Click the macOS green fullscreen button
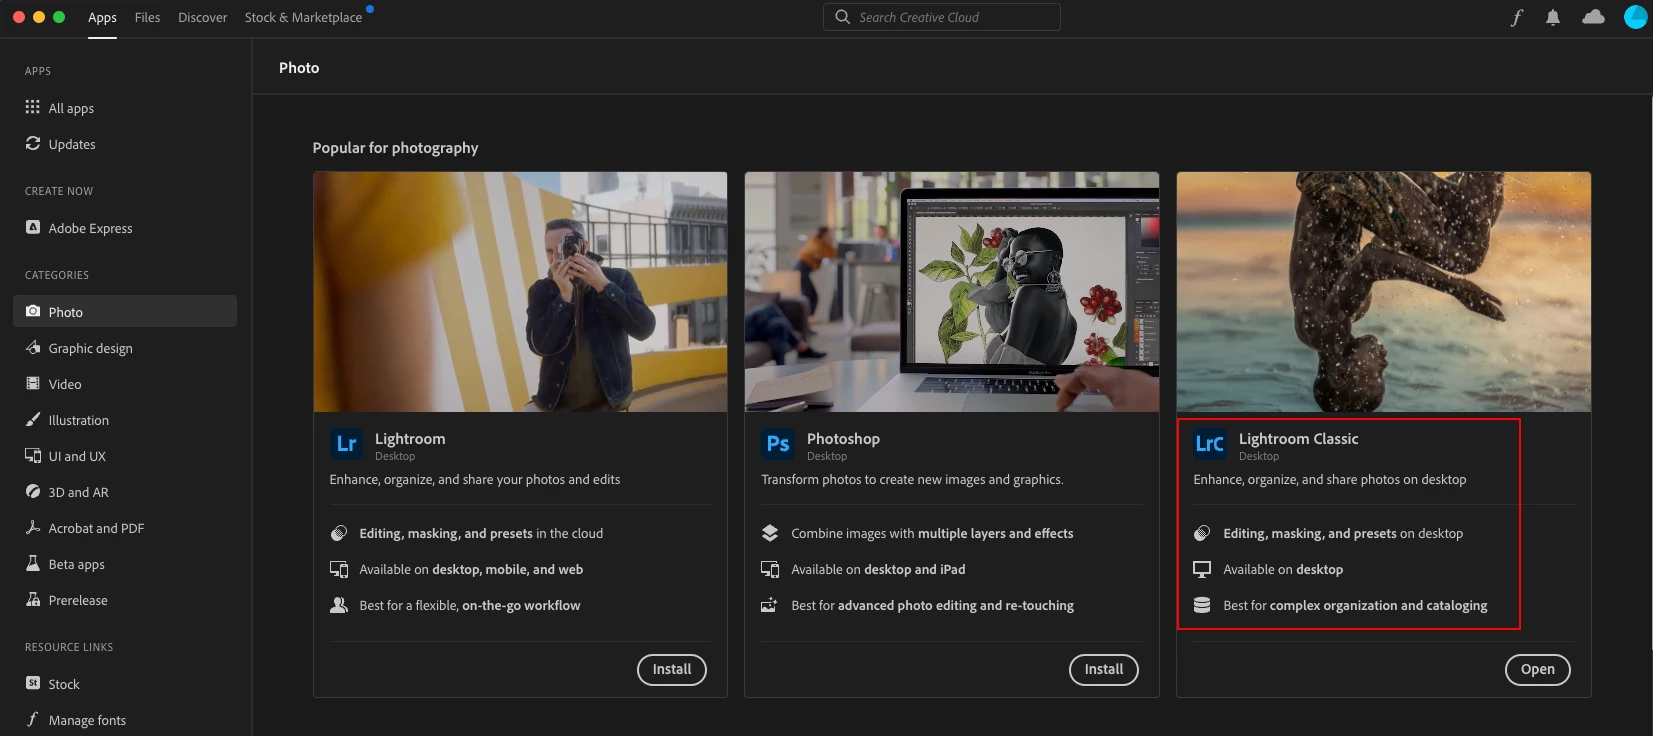 tap(59, 17)
